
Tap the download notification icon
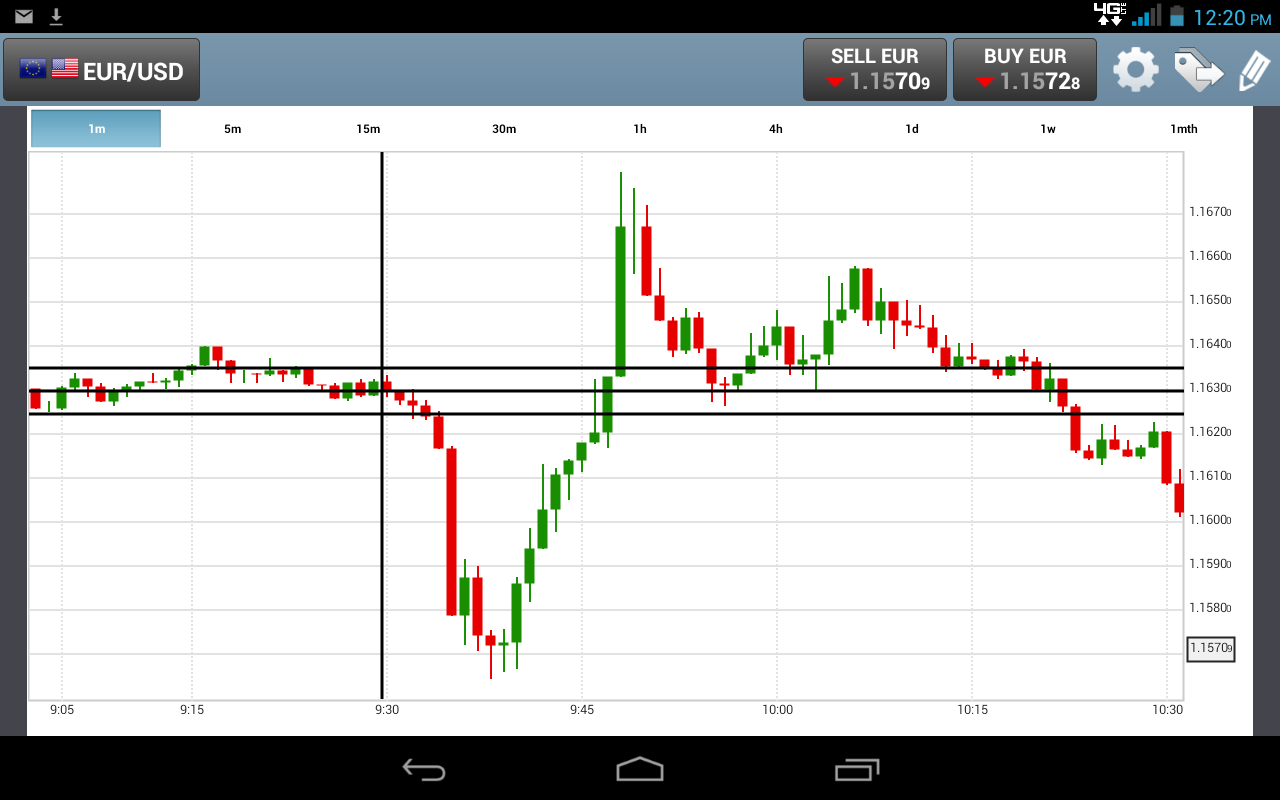(56, 16)
